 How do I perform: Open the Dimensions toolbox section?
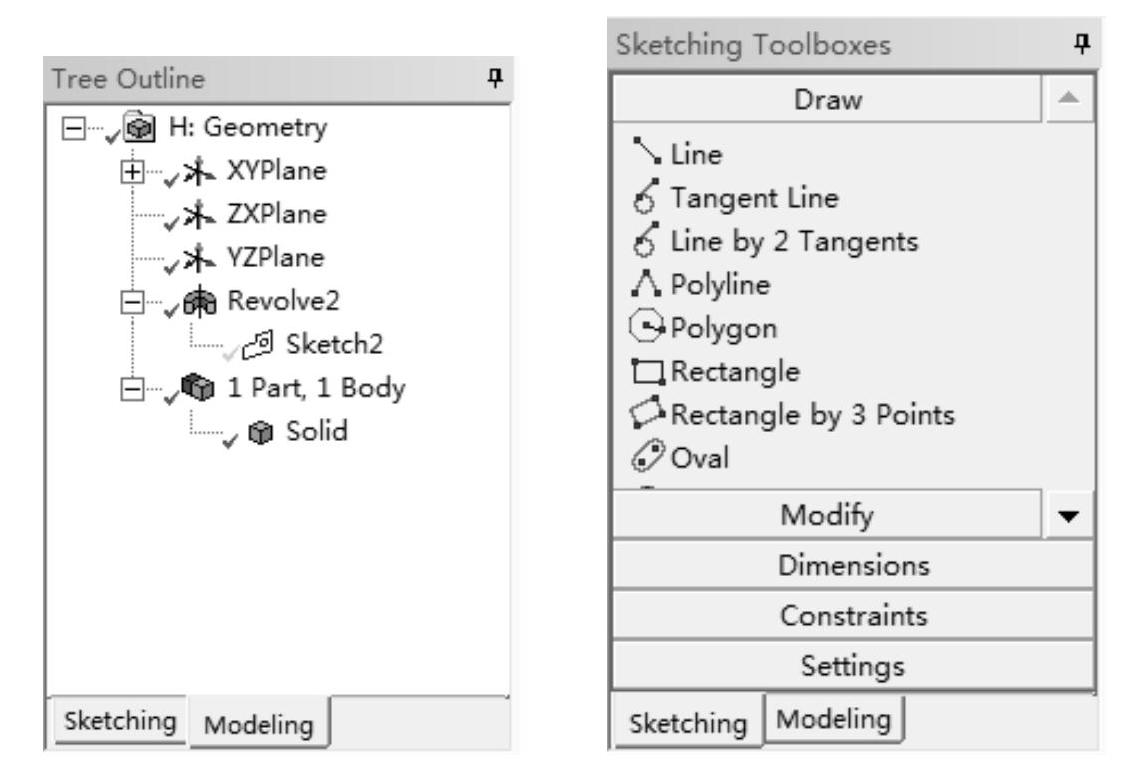(x=853, y=566)
